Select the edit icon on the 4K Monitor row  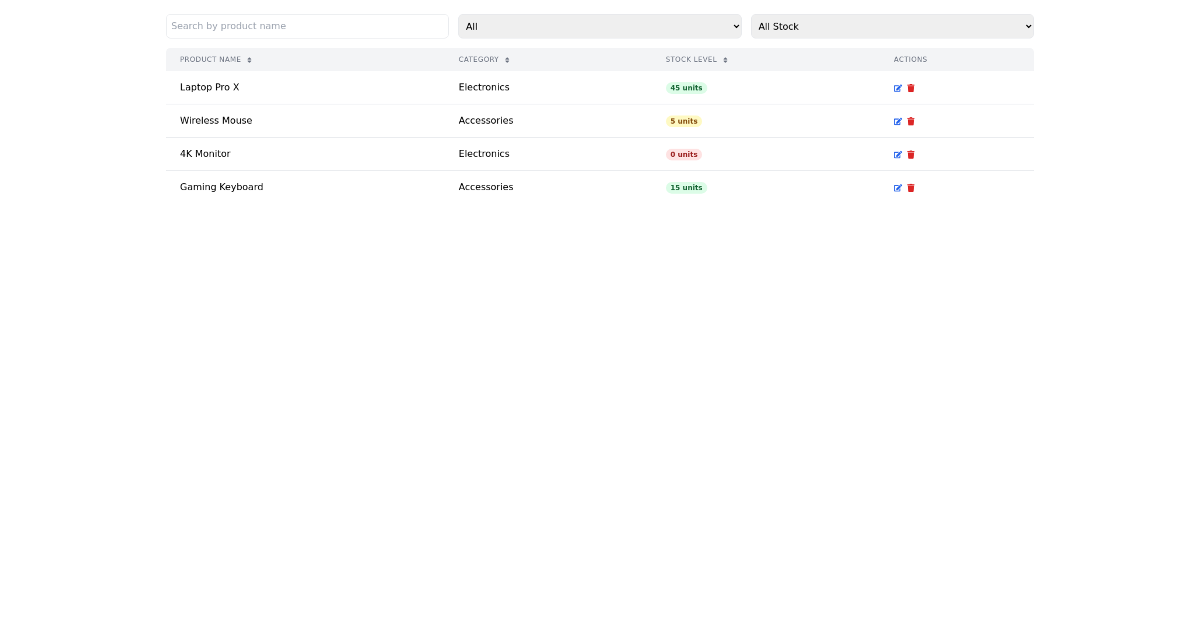coord(898,154)
